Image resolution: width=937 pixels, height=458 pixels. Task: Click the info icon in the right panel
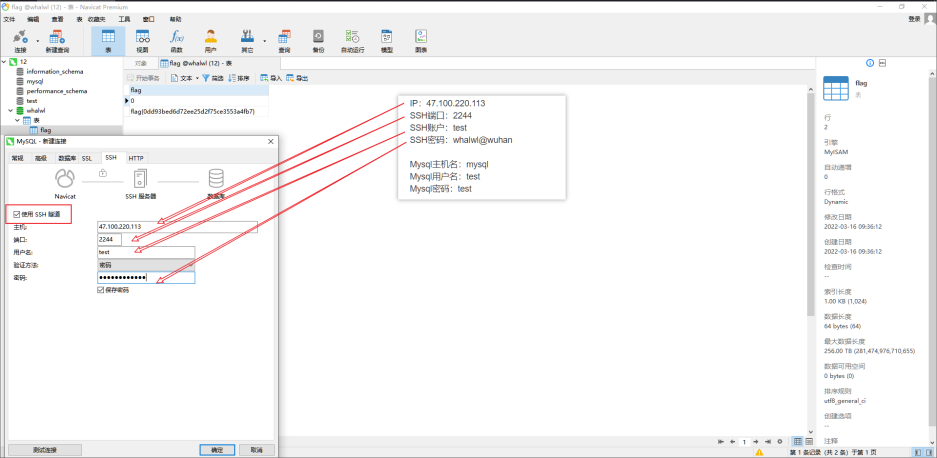(x=870, y=63)
